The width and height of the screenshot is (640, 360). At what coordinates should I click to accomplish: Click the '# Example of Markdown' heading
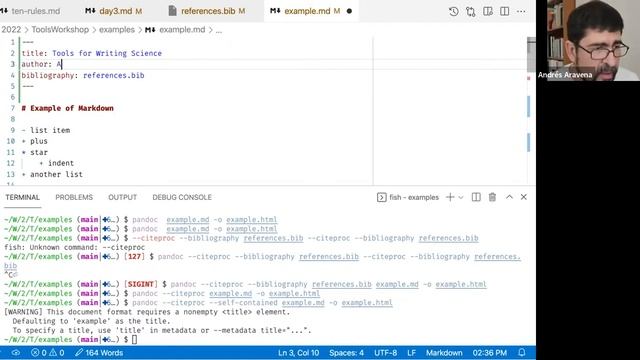[x=67, y=108]
